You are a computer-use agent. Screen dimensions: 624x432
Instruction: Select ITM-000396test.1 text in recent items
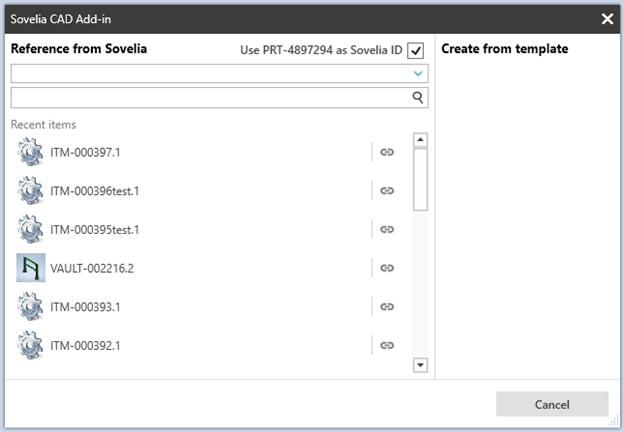[95, 191]
